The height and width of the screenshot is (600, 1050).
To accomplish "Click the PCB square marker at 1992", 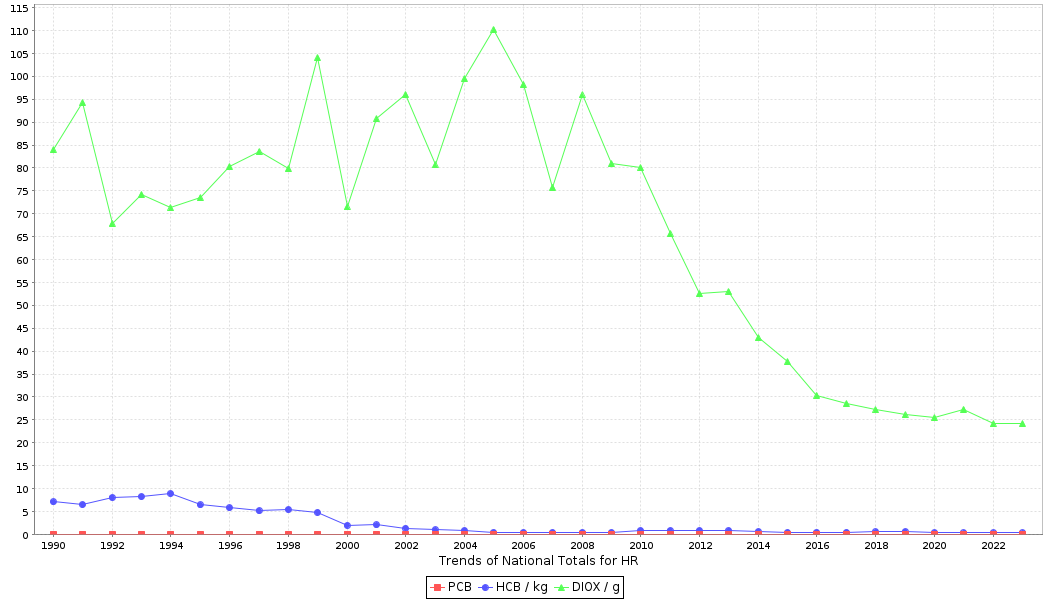I will point(112,535).
